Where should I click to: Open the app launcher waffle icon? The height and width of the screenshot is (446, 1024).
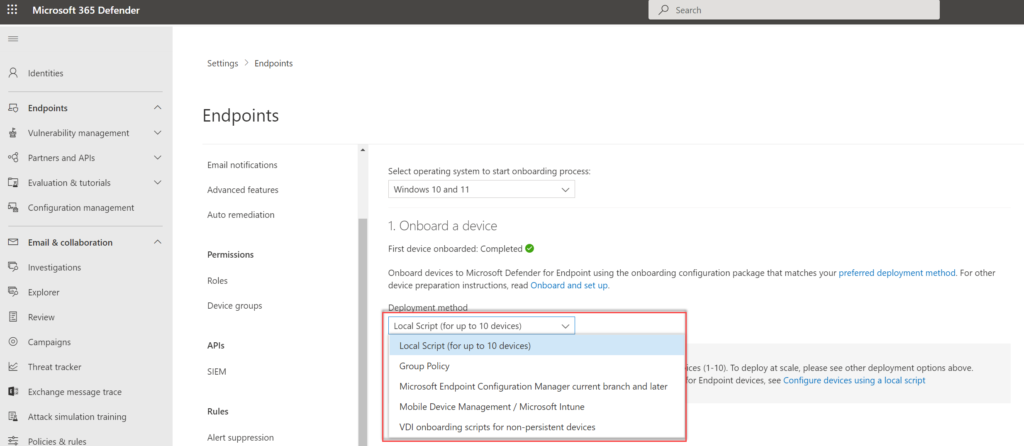[x=12, y=10]
